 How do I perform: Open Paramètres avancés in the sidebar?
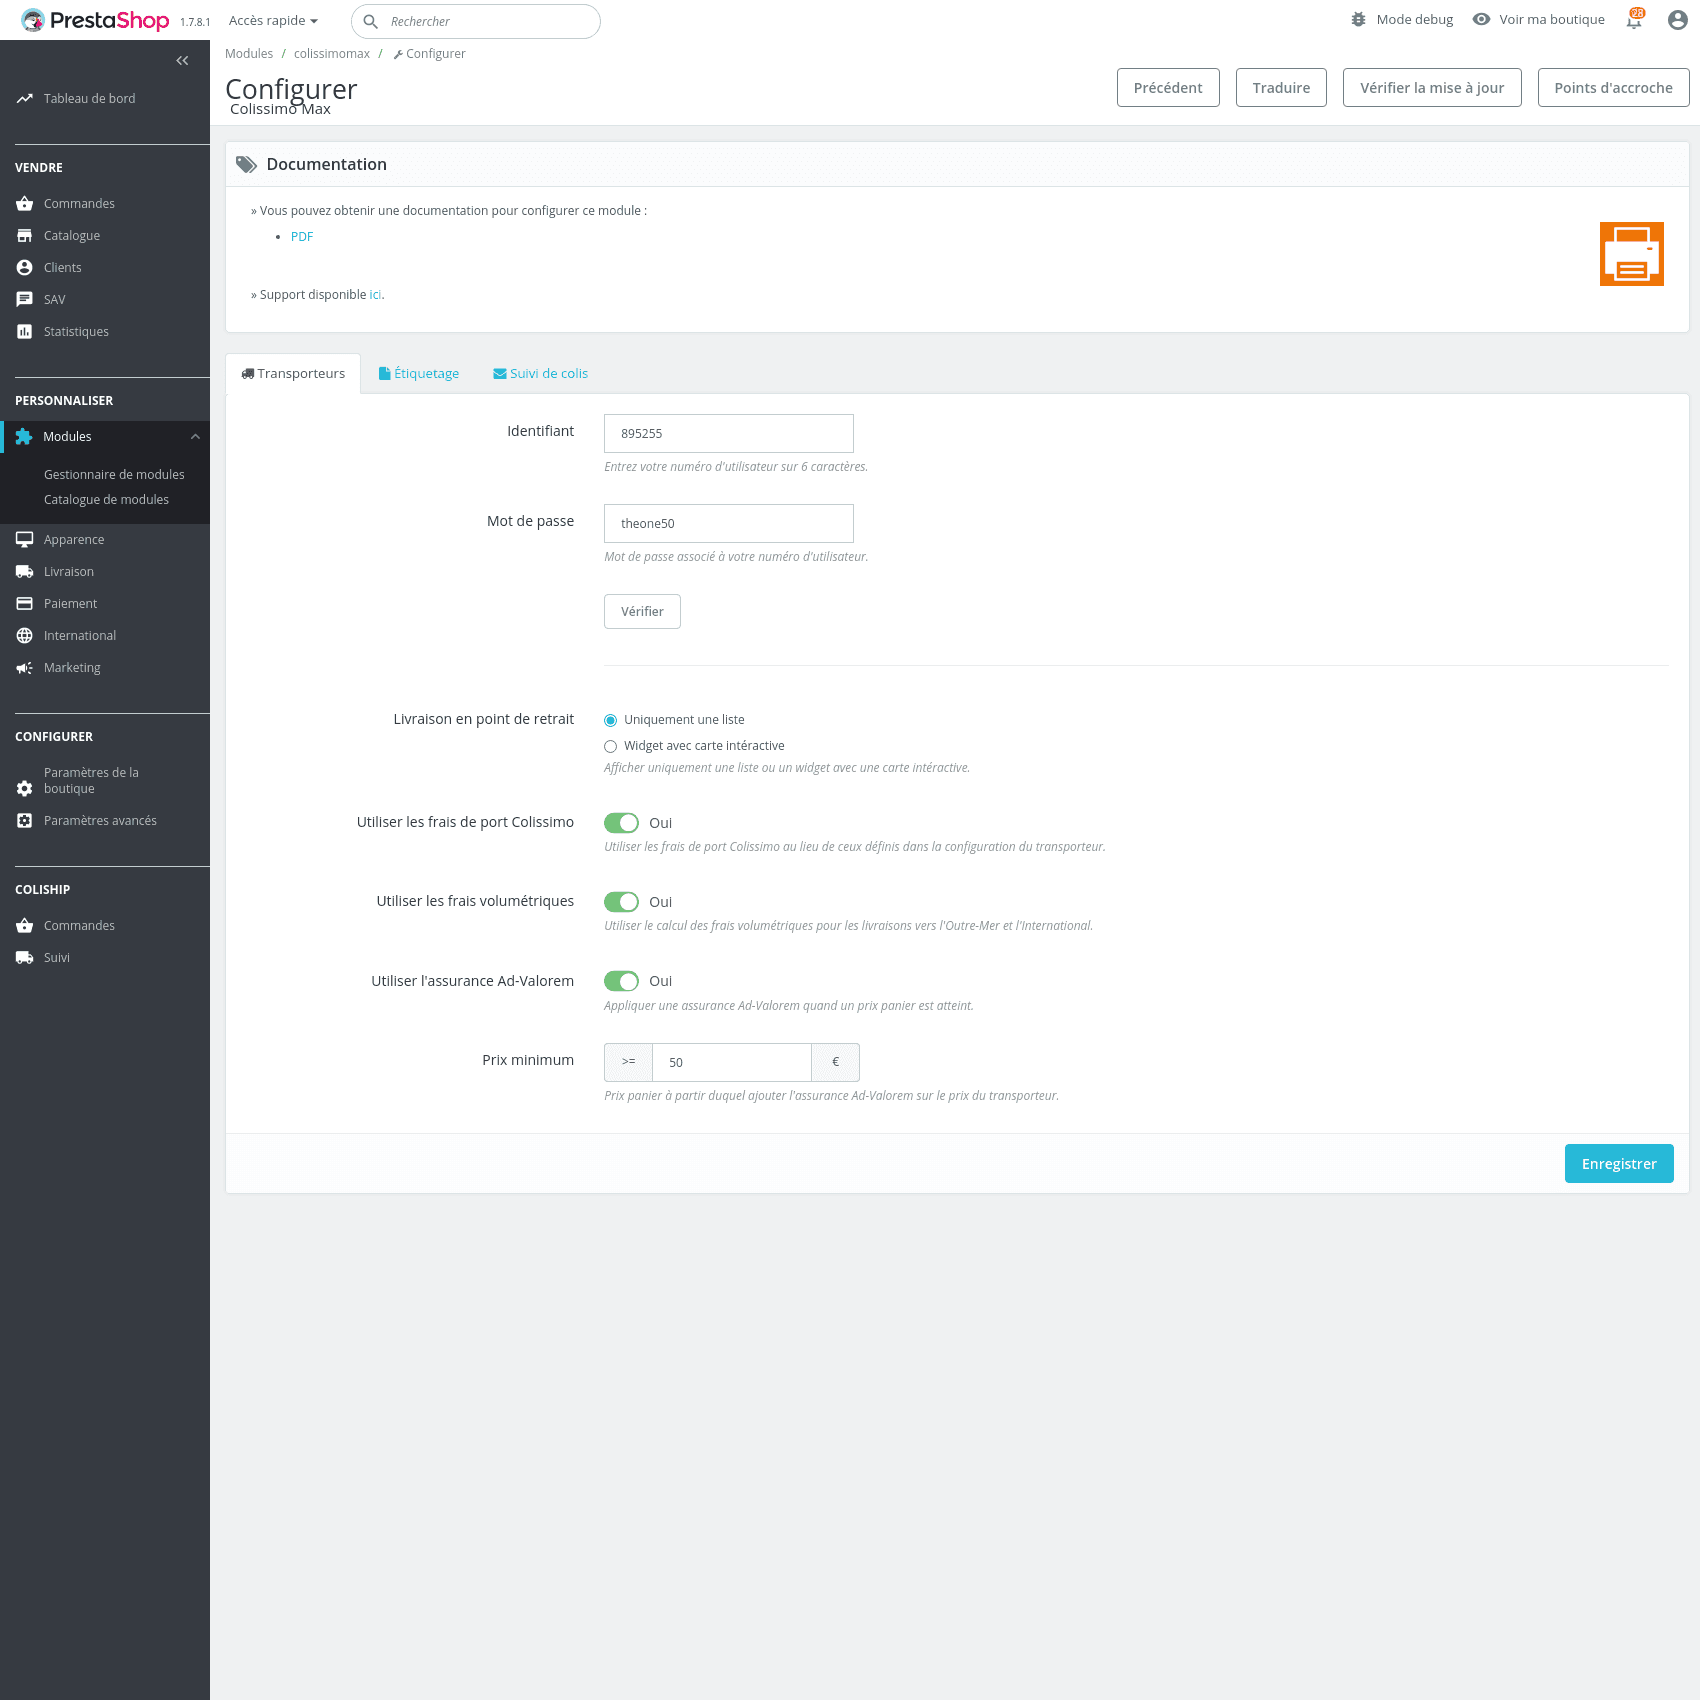click(100, 821)
